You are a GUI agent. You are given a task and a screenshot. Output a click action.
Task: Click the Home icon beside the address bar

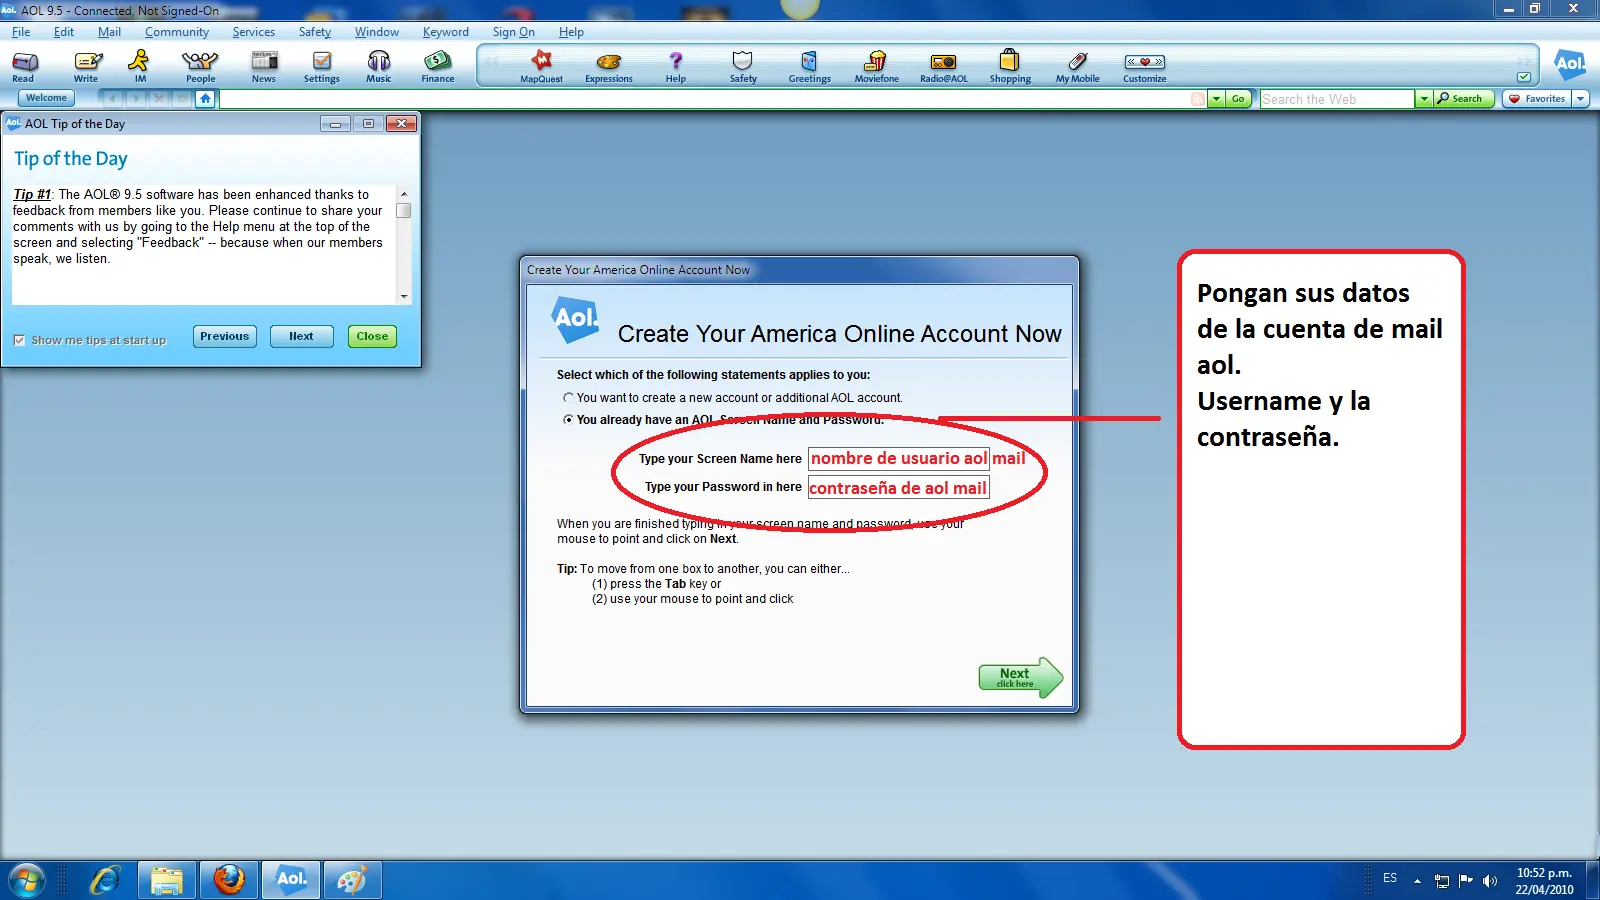[x=205, y=98]
